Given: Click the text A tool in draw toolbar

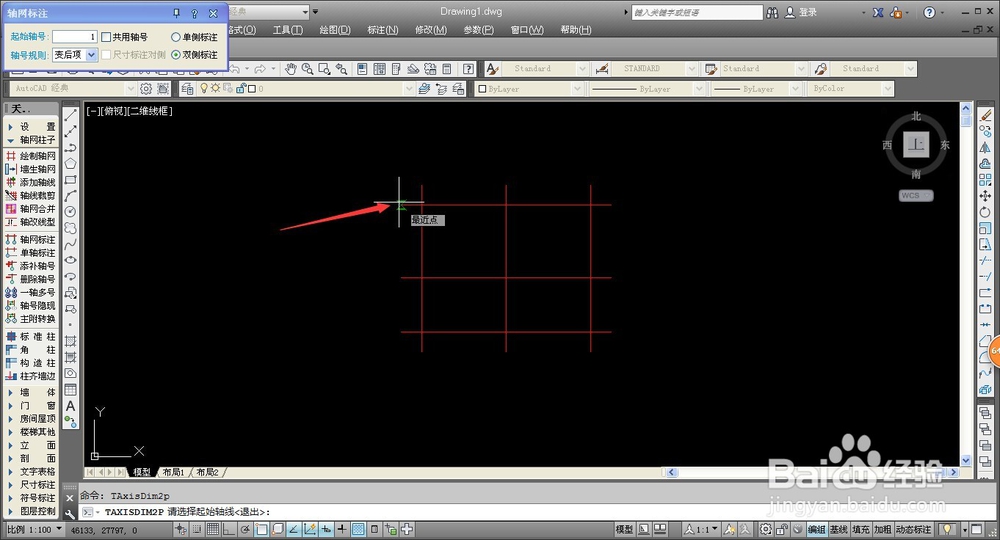Looking at the screenshot, I should point(71,406).
